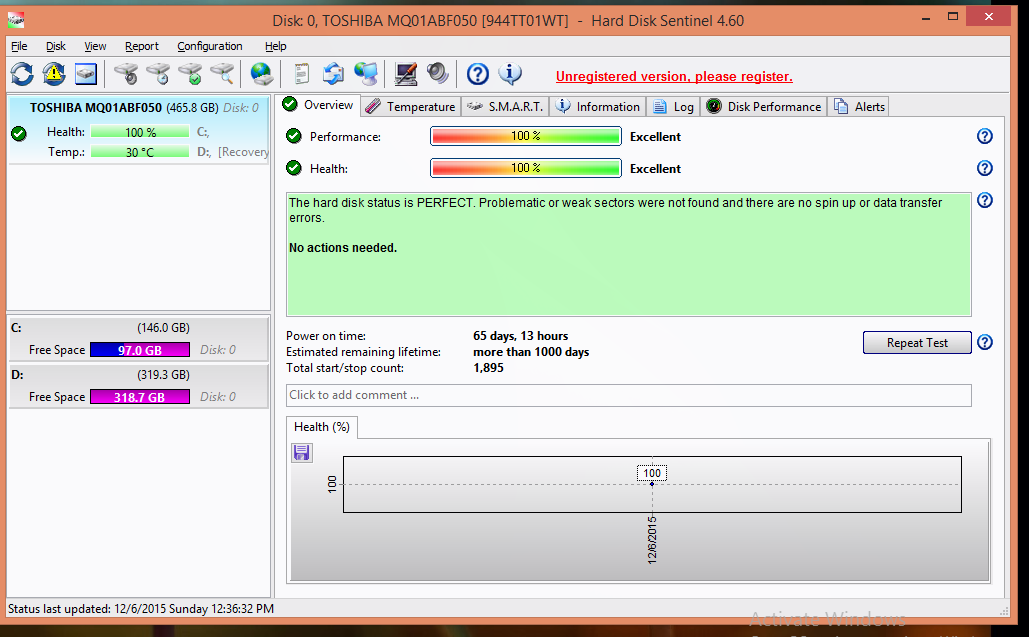Close the Hard Disk Sentinel window

[x=989, y=17]
